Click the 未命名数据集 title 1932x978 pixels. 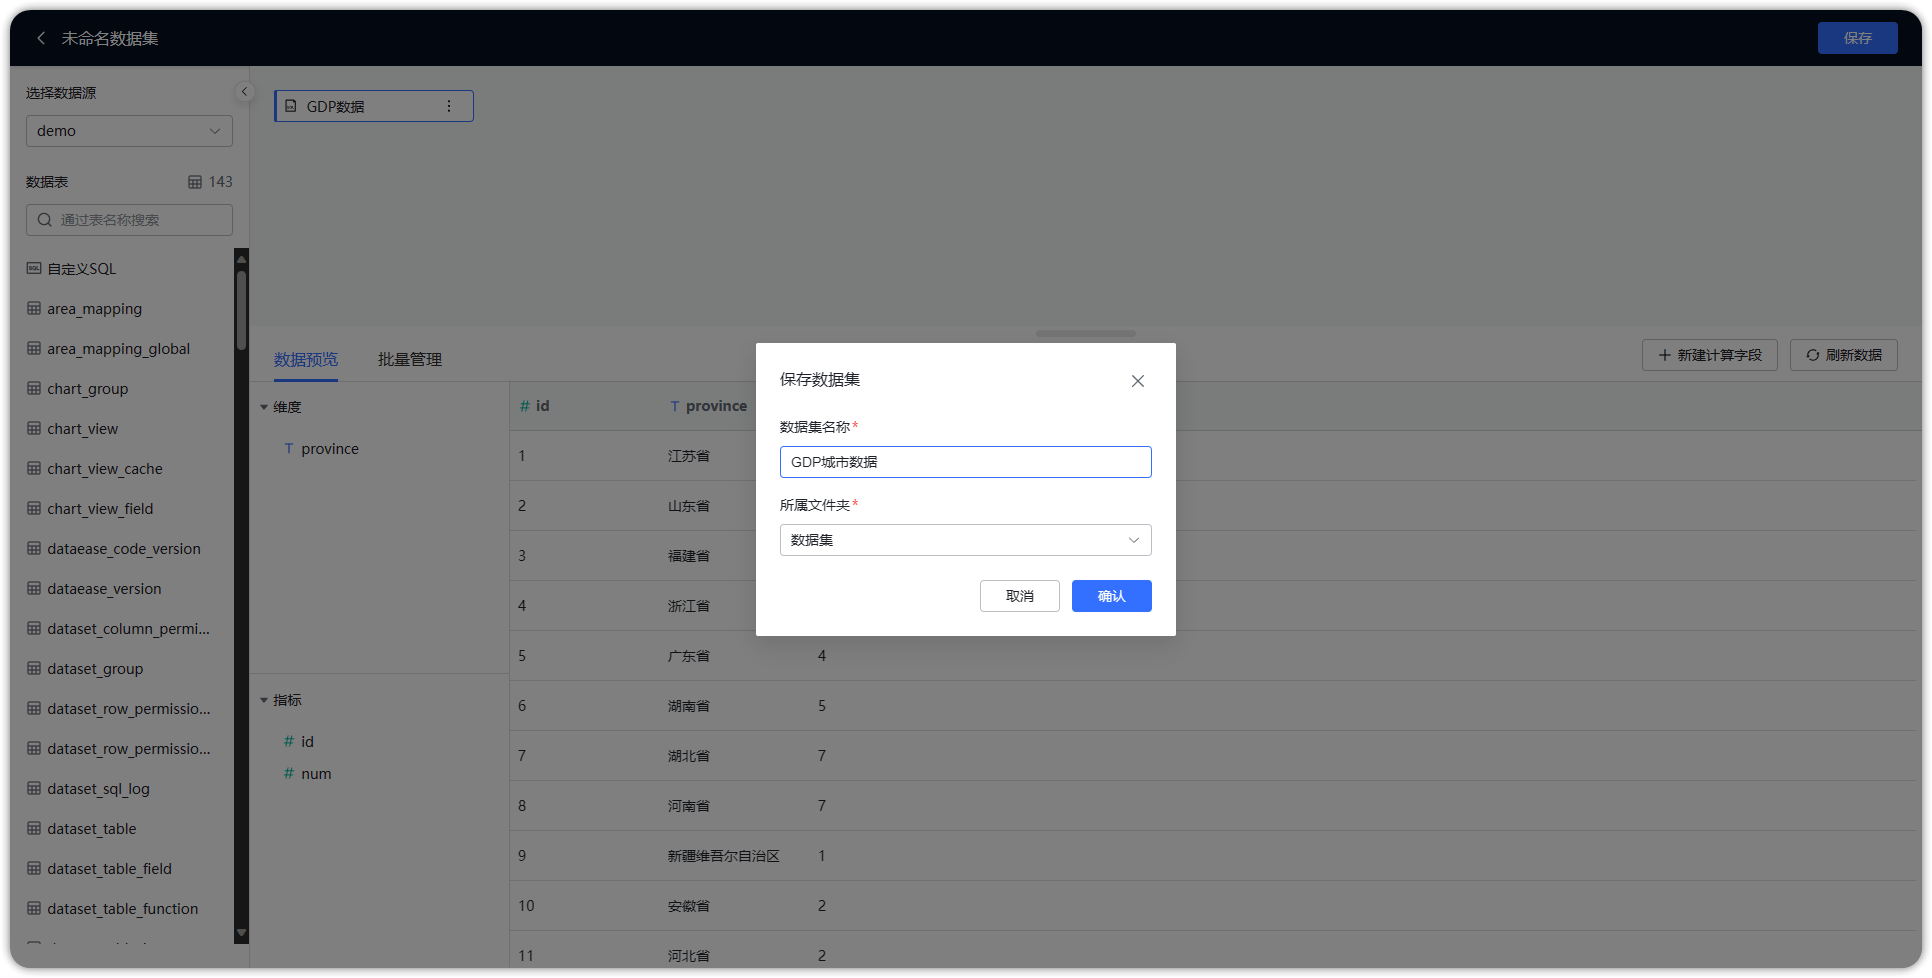pos(110,38)
